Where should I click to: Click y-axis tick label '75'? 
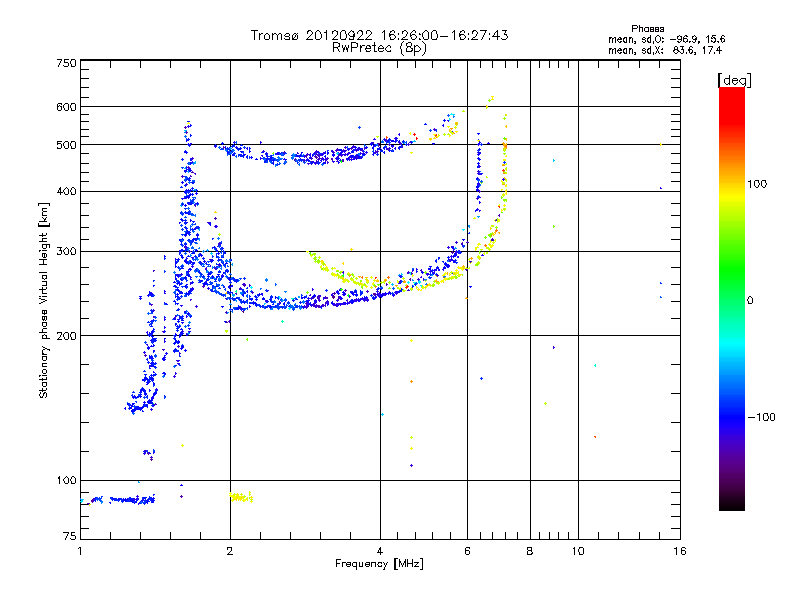pyautogui.click(x=70, y=536)
